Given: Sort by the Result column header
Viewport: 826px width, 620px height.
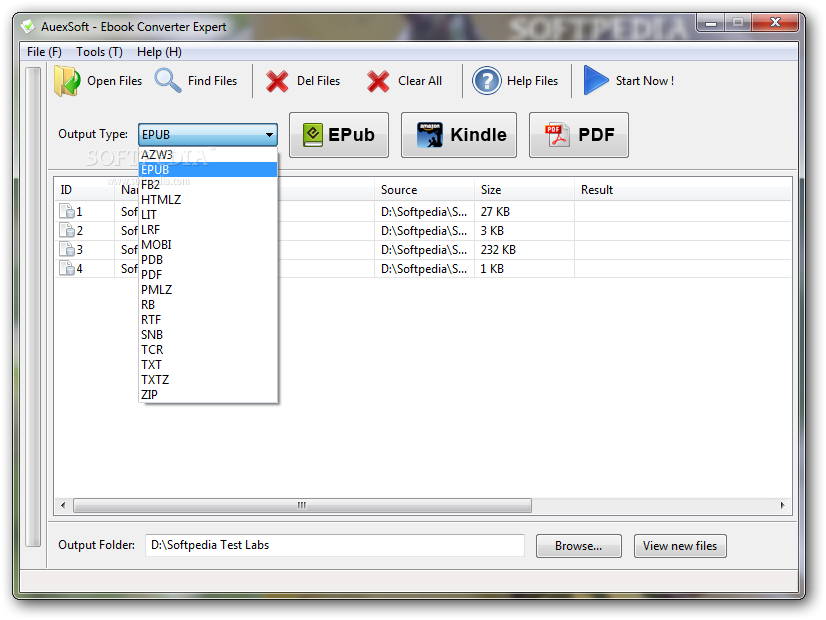Looking at the screenshot, I should (683, 190).
